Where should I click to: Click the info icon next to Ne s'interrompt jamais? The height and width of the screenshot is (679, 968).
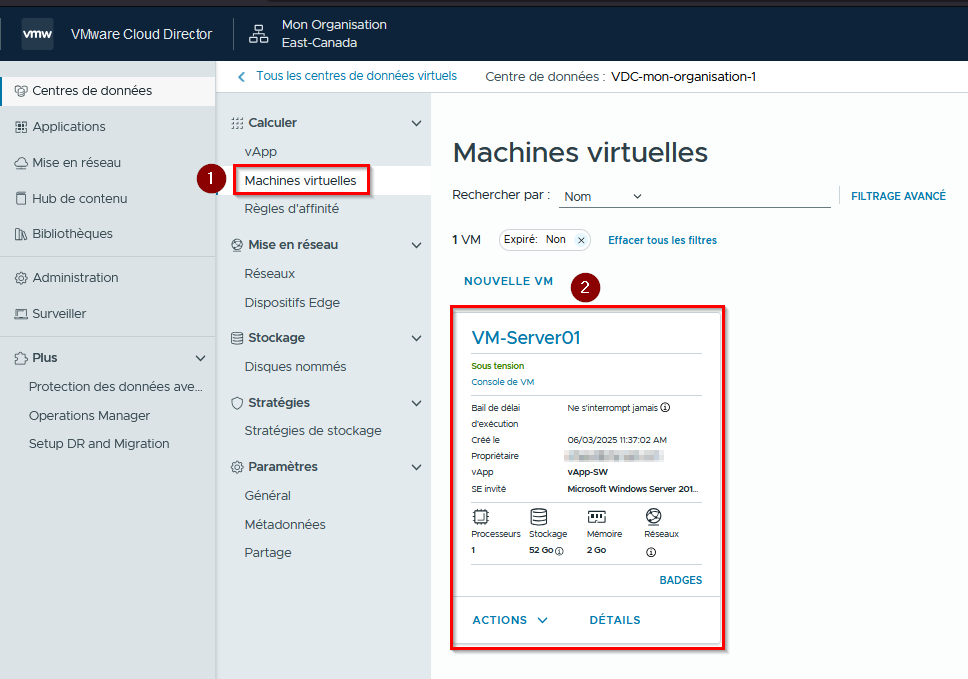665,407
